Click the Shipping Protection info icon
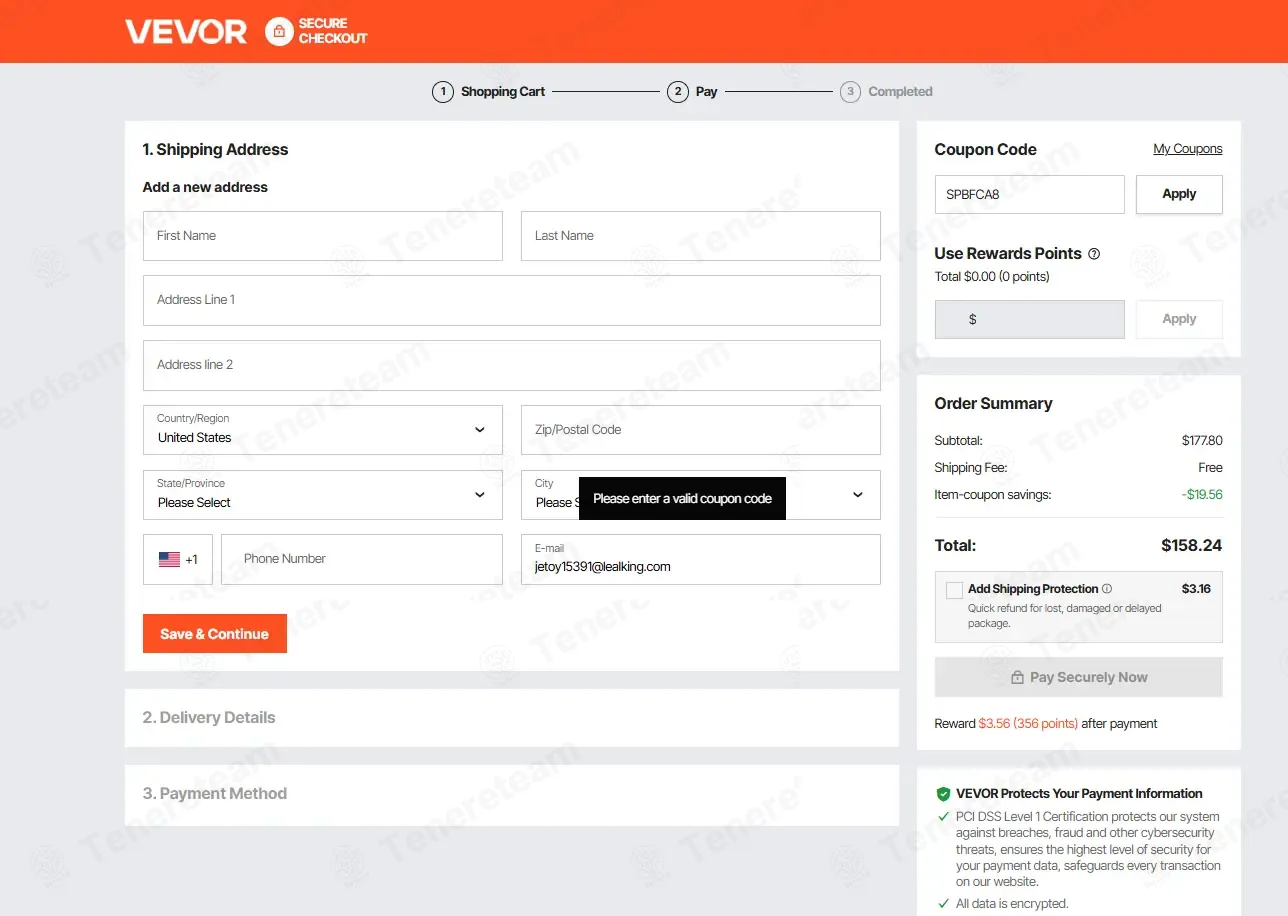Image resolution: width=1288 pixels, height=916 pixels. [x=1107, y=589]
